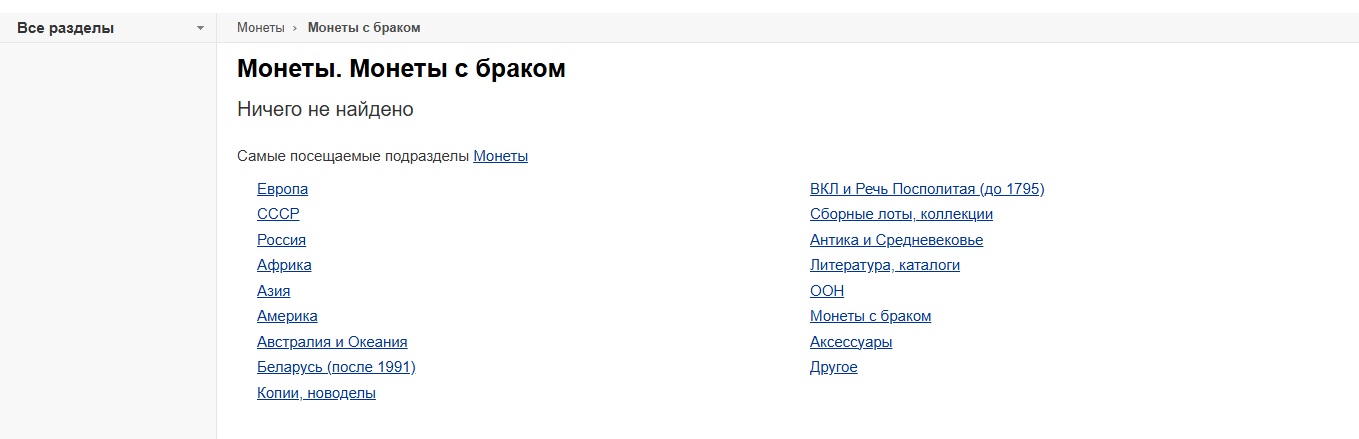Image resolution: width=1359 pixels, height=439 pixels.
Task: Open the Африка subsection
Action: [x=284, y=265]
